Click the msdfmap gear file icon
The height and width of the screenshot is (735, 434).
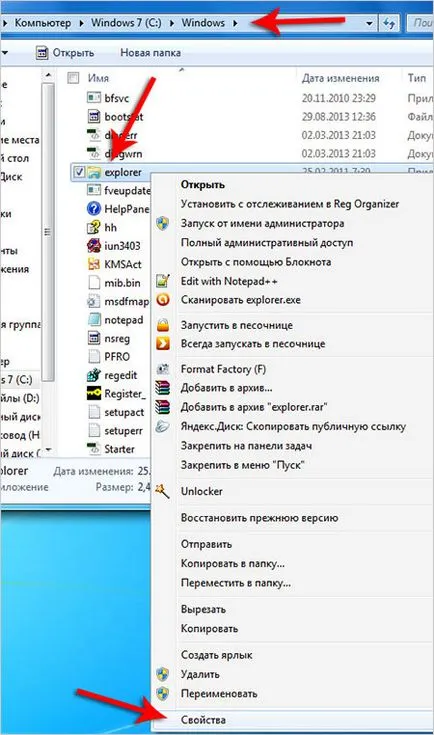click(94, 301)
